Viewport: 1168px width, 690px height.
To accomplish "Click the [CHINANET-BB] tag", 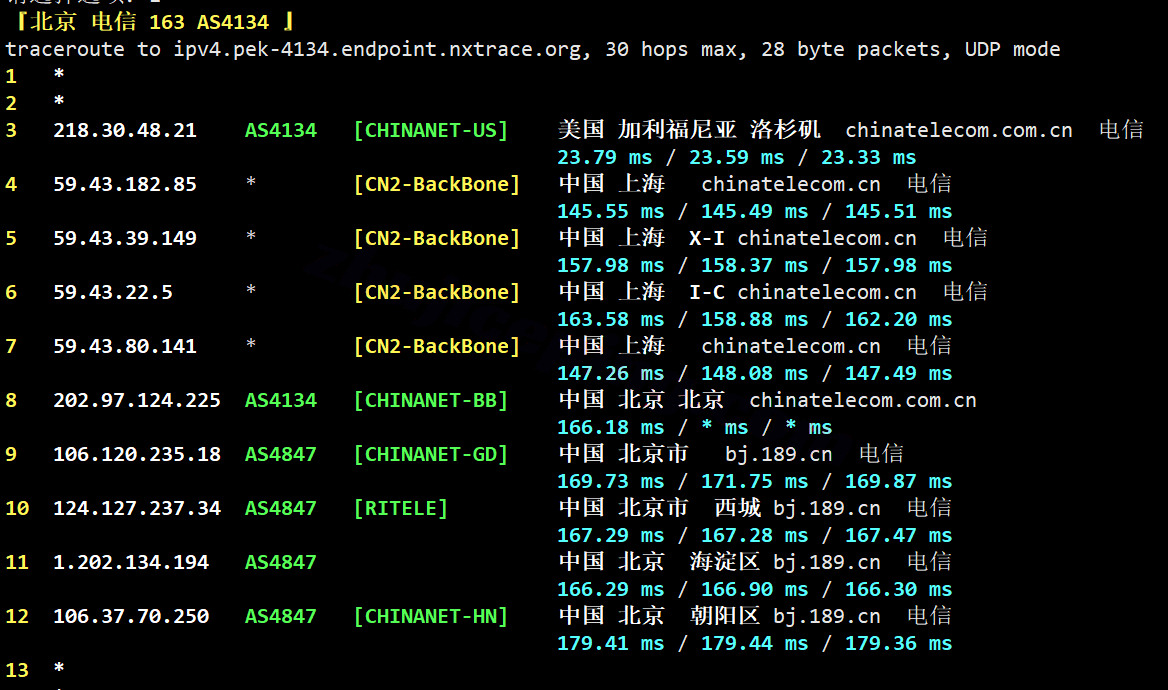I will click(x=431, y=400).
